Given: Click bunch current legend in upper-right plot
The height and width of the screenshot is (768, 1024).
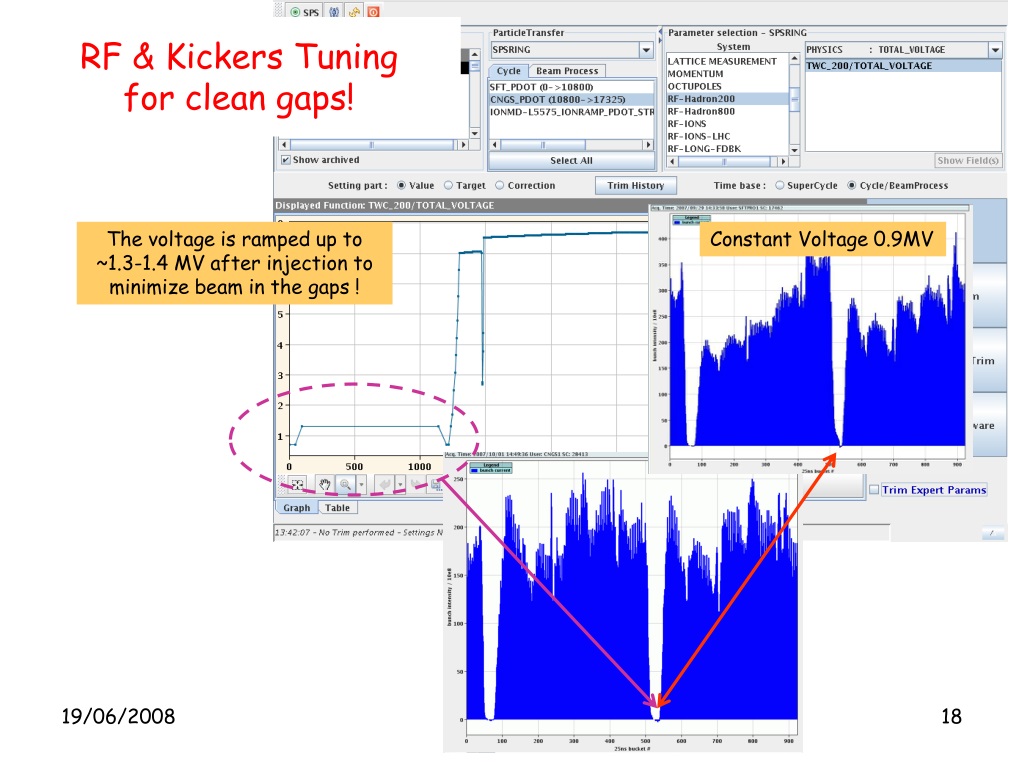Looking at the screenshot, I should coord(686,220).
